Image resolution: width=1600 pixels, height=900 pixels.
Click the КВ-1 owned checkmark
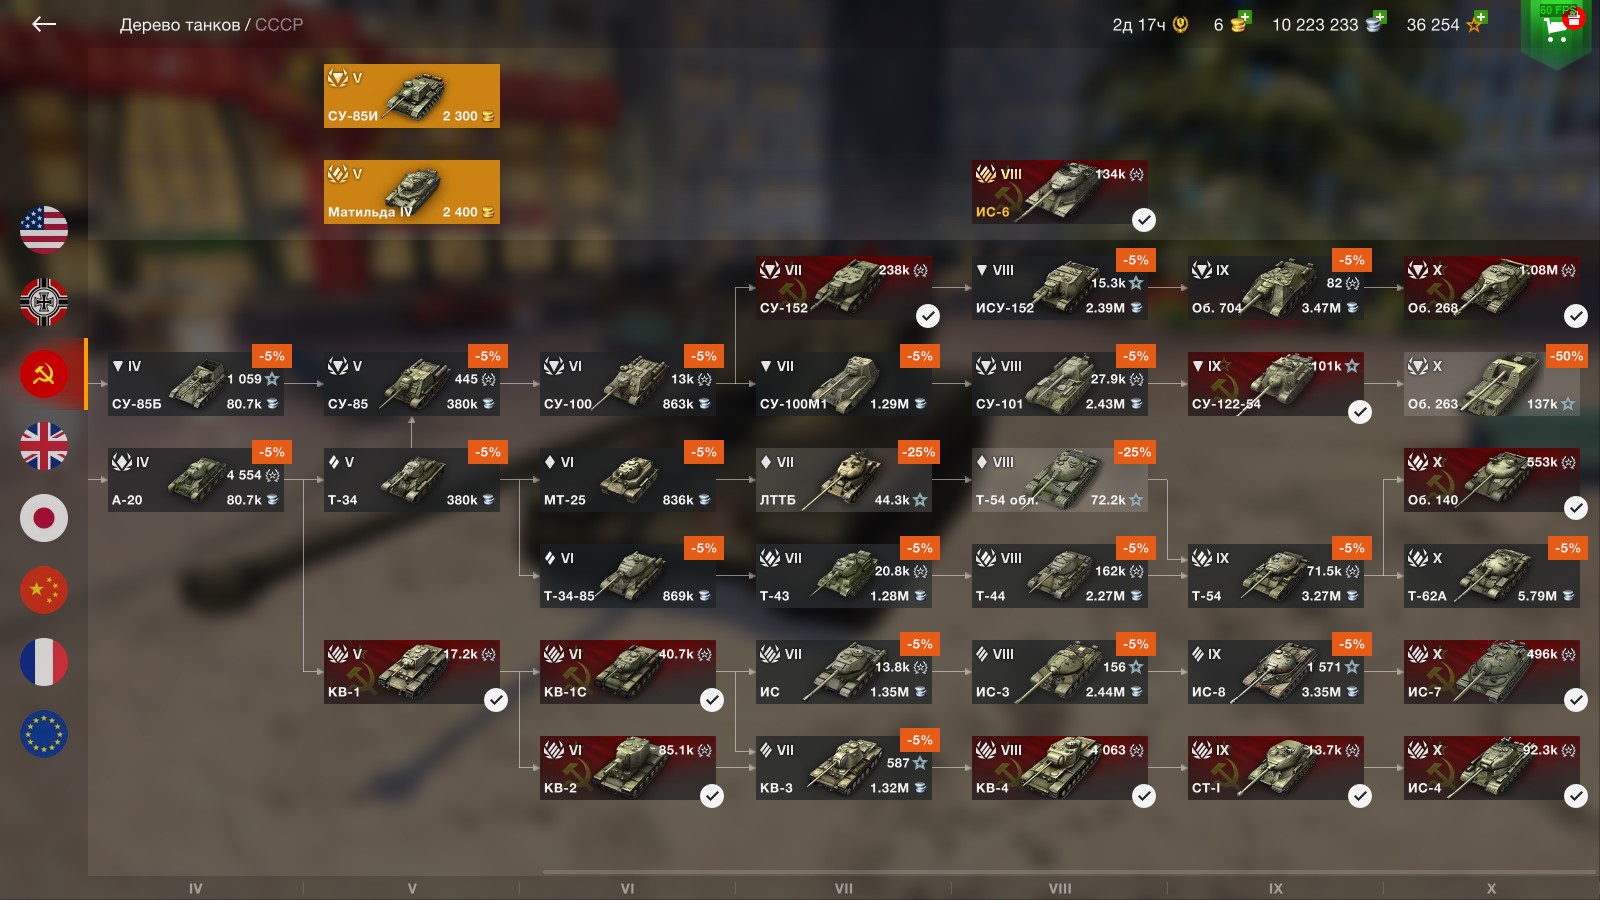tap(496, 700)
